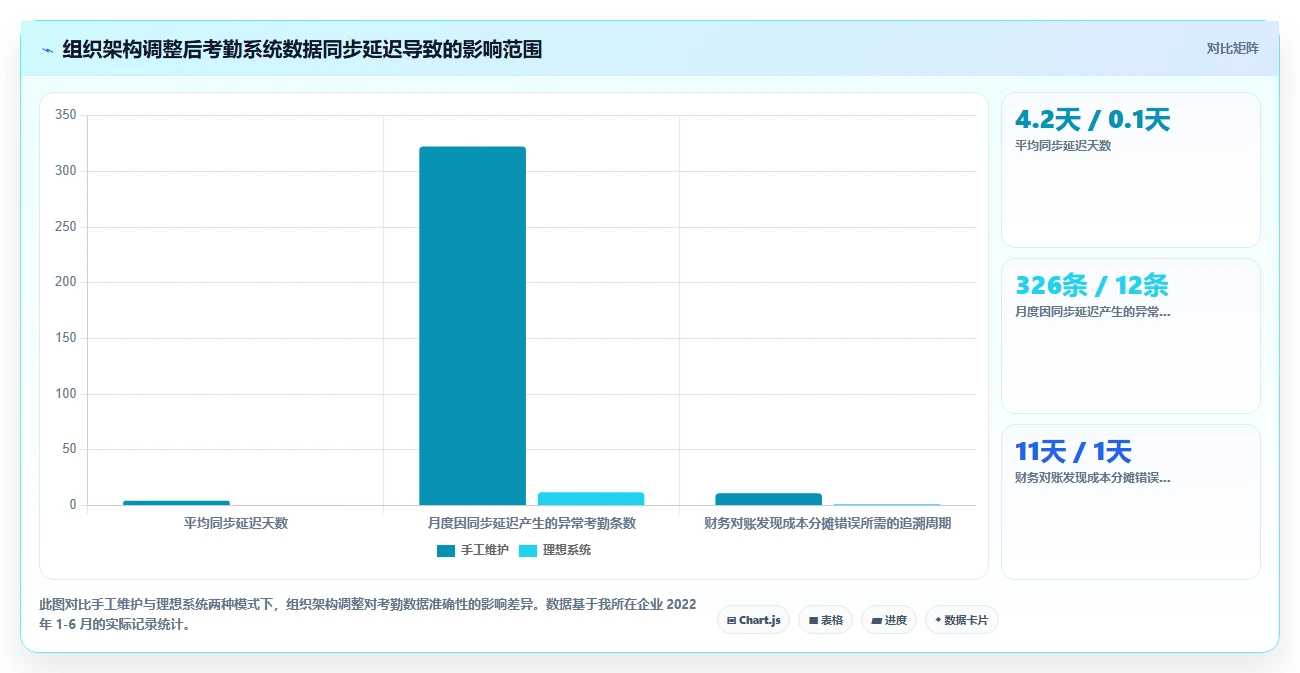Click the y-axis value 200
Image resolution: width=1300 pixels, height=673 pixels.
point(66,282)
